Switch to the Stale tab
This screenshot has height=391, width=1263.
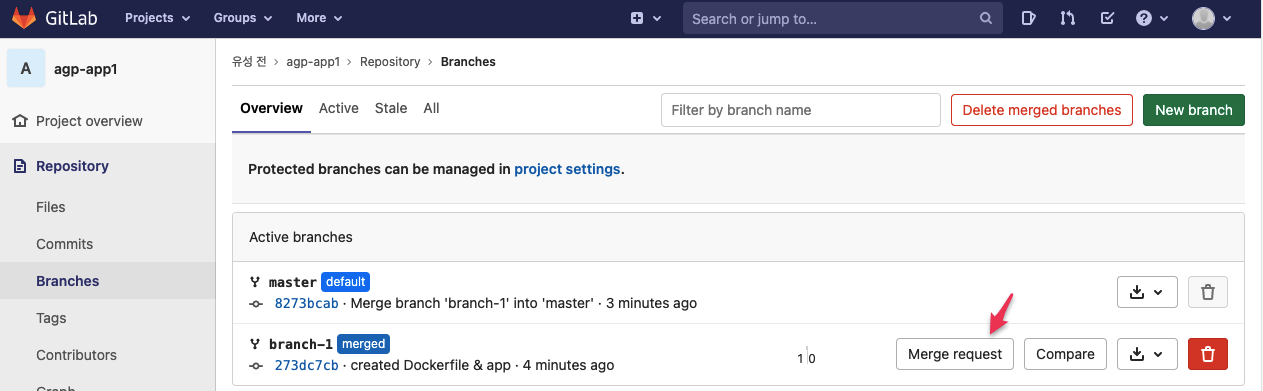[x=391, y=108]
